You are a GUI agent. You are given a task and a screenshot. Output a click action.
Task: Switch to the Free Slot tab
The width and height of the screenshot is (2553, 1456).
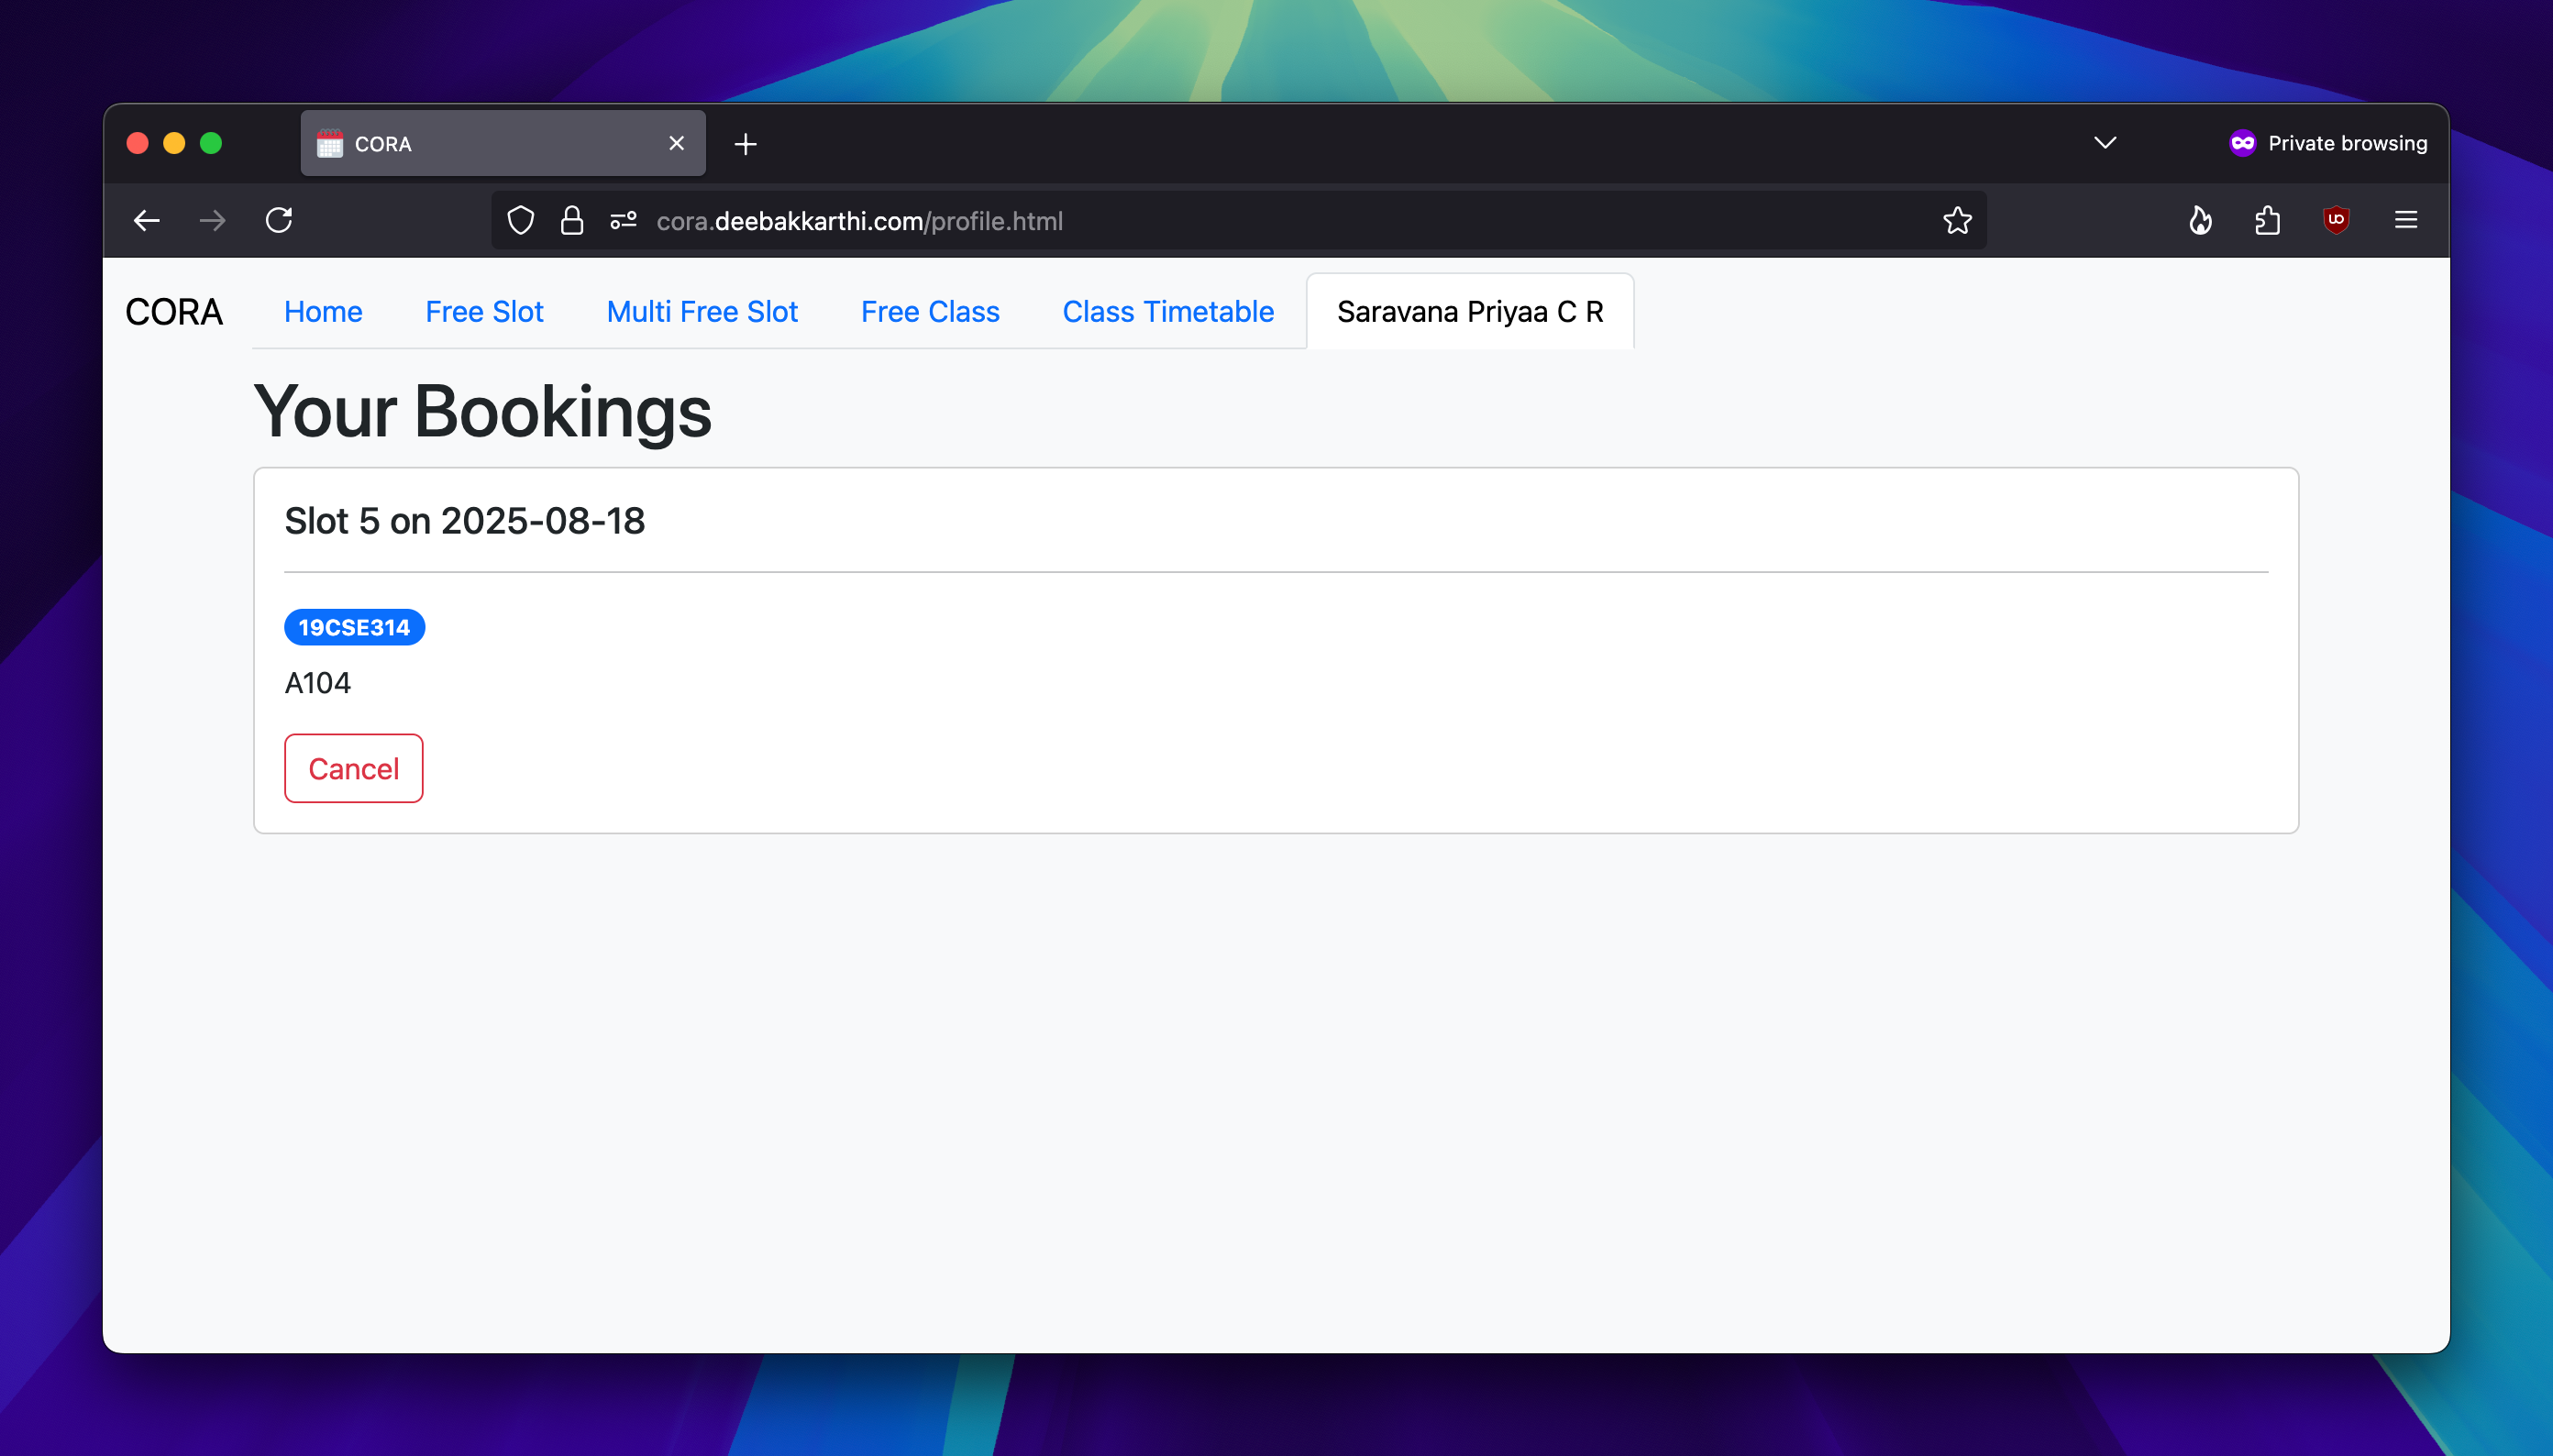(484, 312)
